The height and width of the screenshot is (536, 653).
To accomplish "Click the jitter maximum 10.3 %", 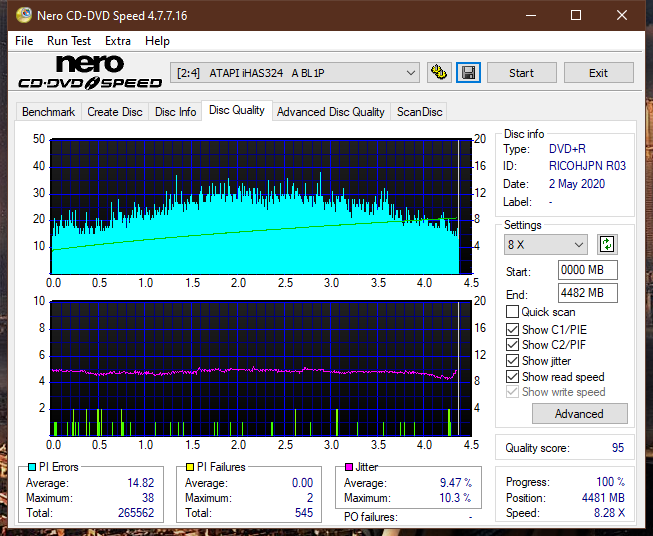I will point(455,498).
